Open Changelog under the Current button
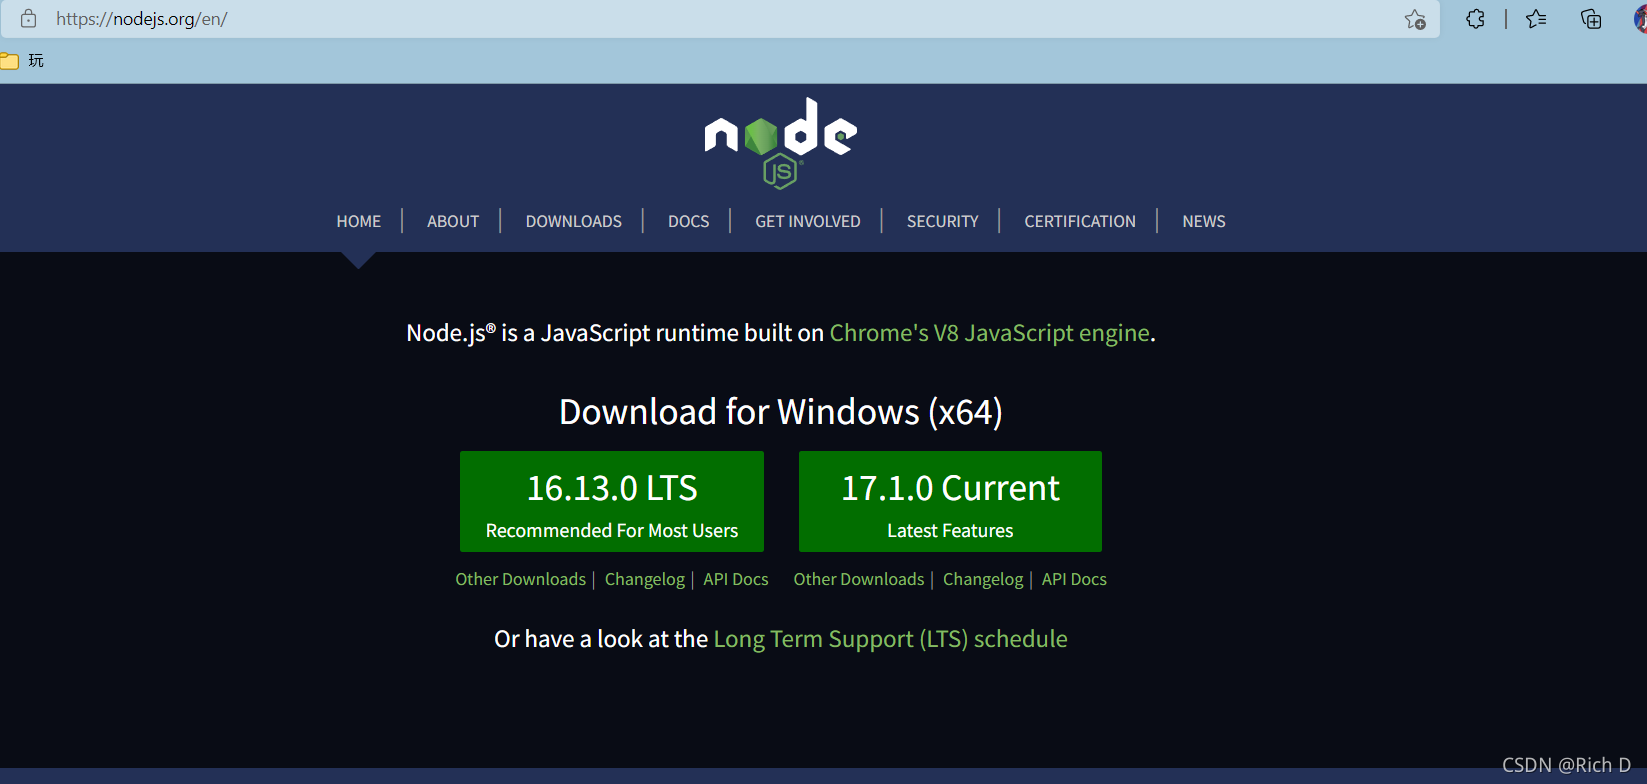 983,579
